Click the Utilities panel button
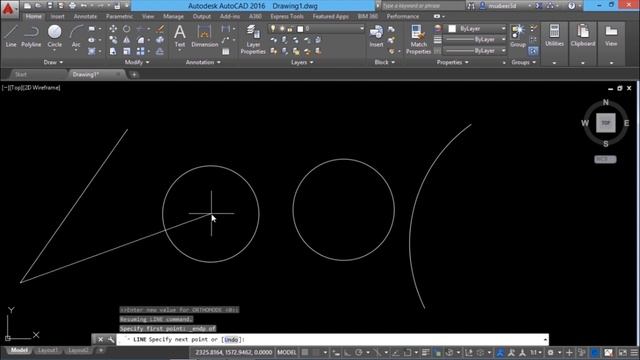640x360 pixels. [x=554, y=36]
